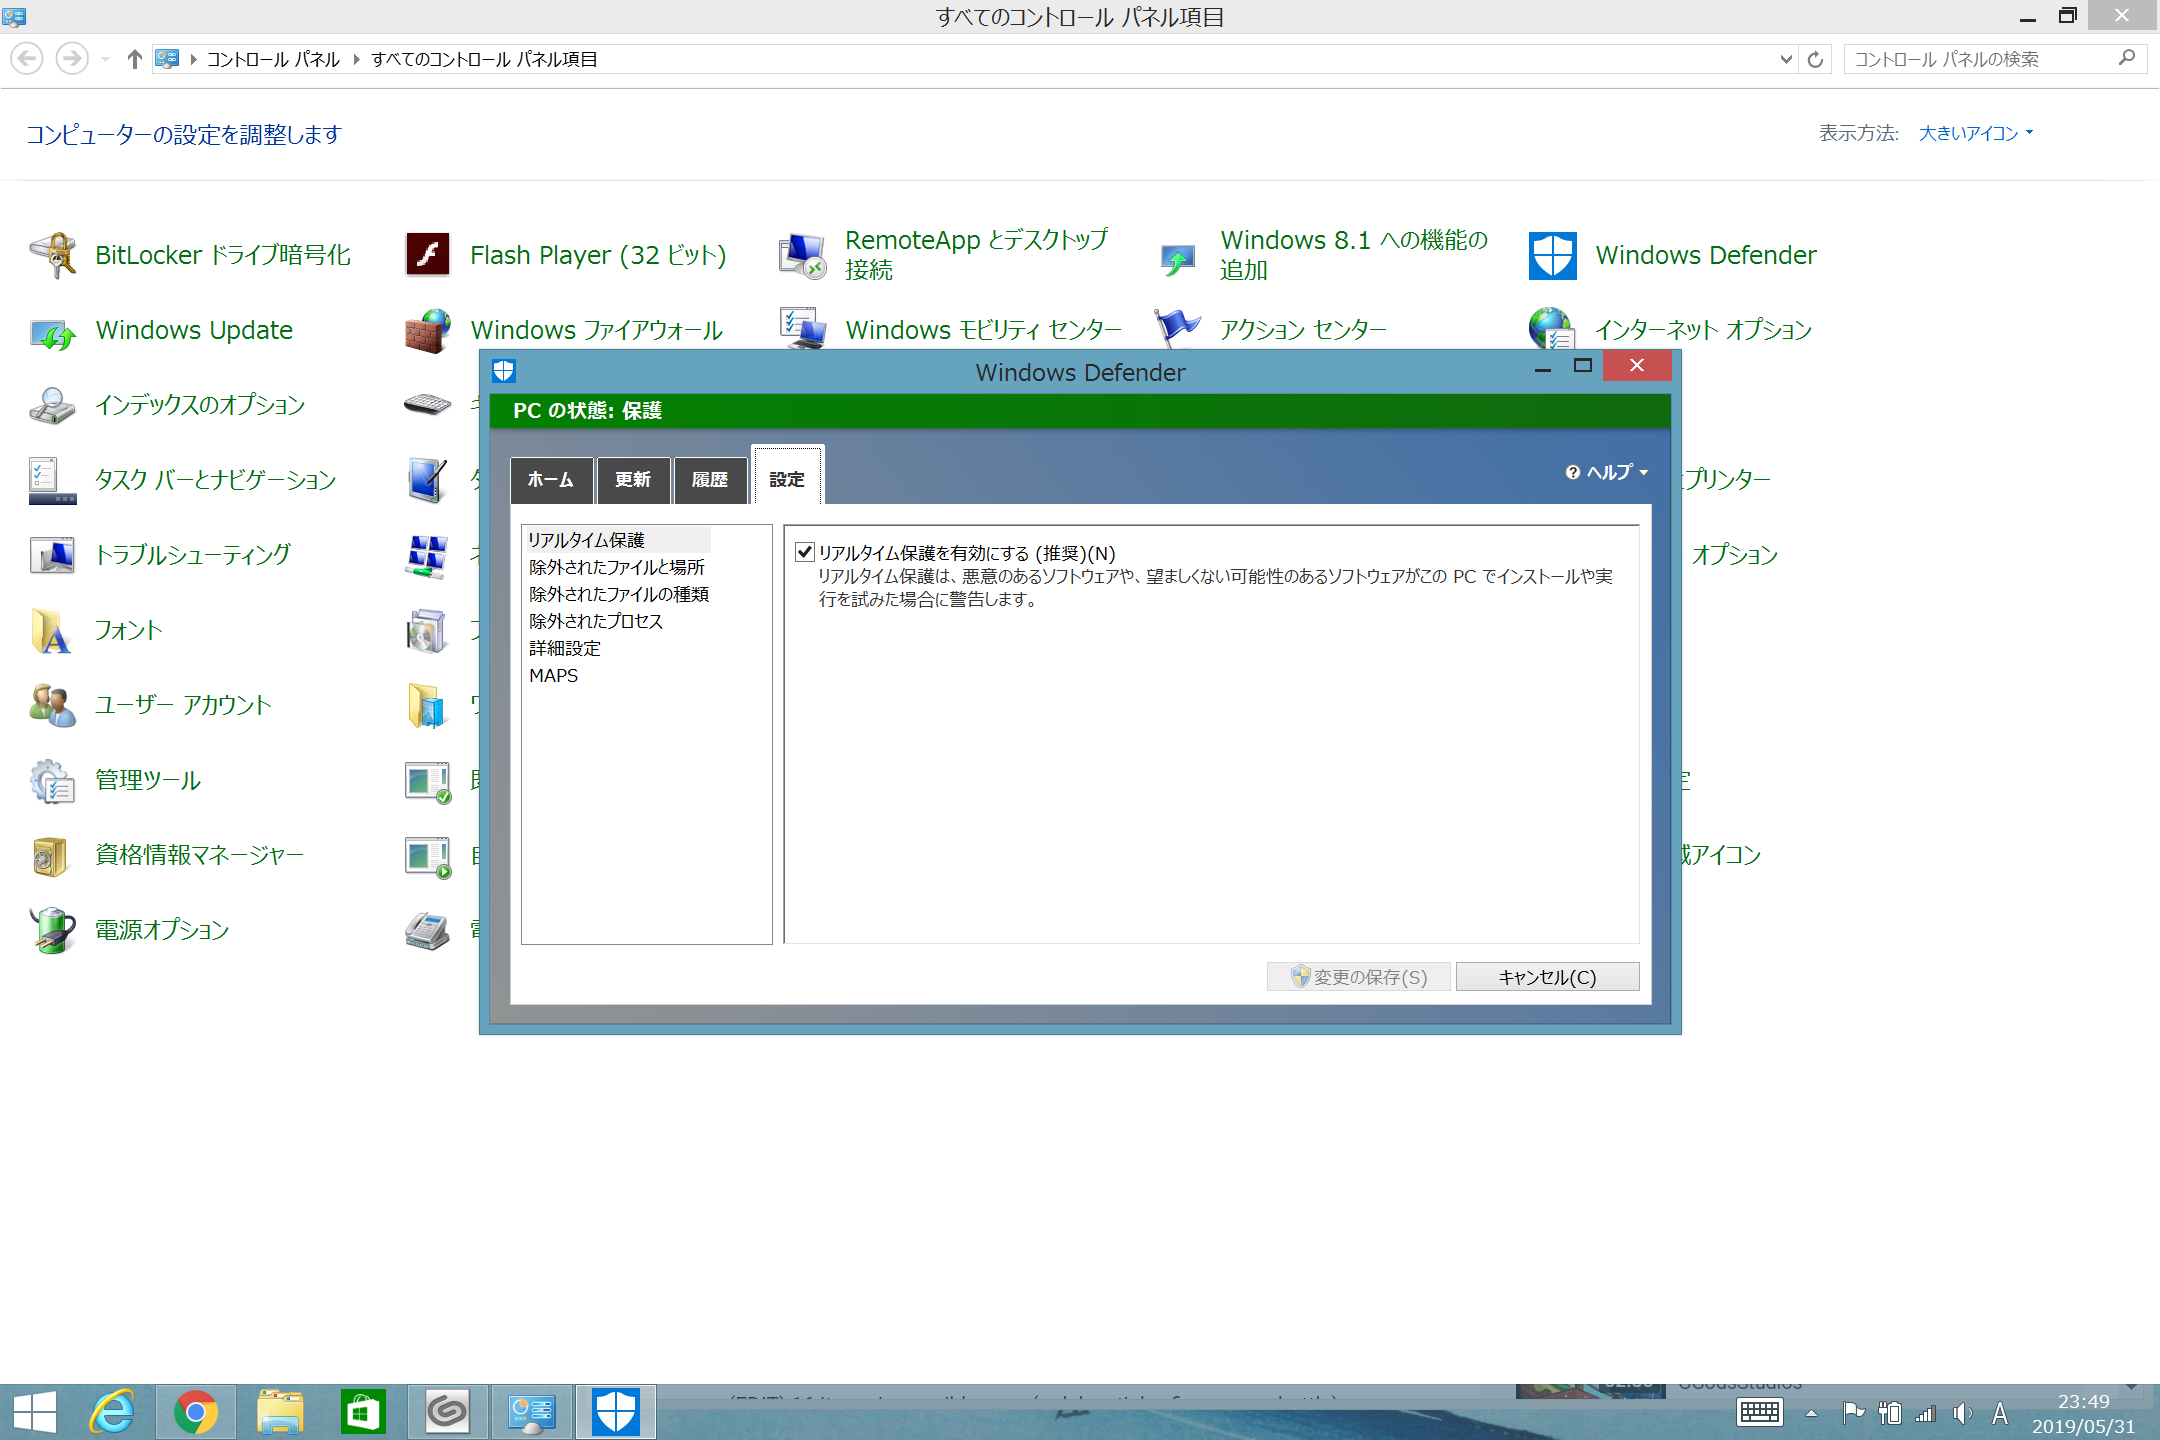Image resolution: width=2160 pixels, height=1440 pixels.
Task: Open Control Panel taskbar button
Action: click(x=531, y=1412)
